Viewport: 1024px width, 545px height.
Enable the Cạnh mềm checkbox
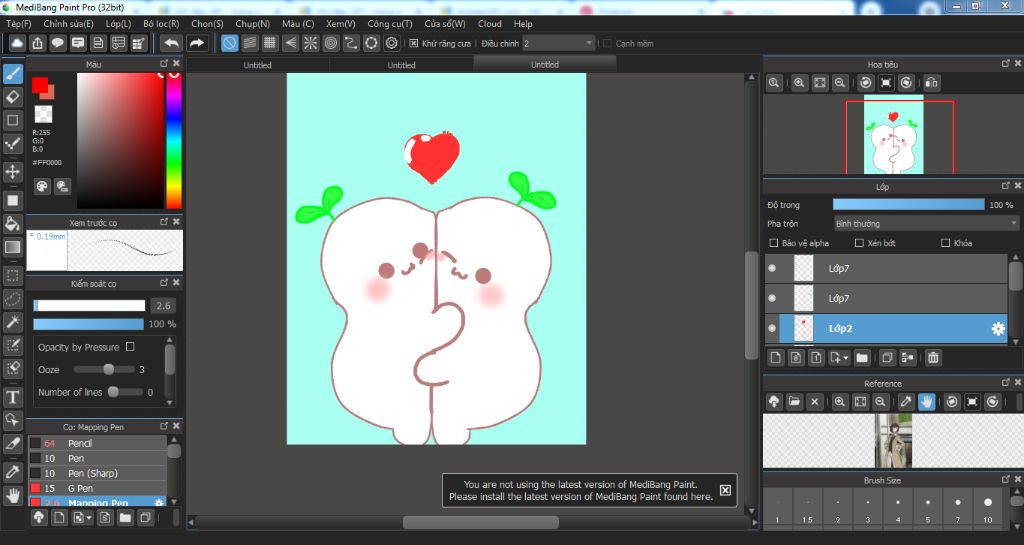pyautogui.click(x=607, y=43)
